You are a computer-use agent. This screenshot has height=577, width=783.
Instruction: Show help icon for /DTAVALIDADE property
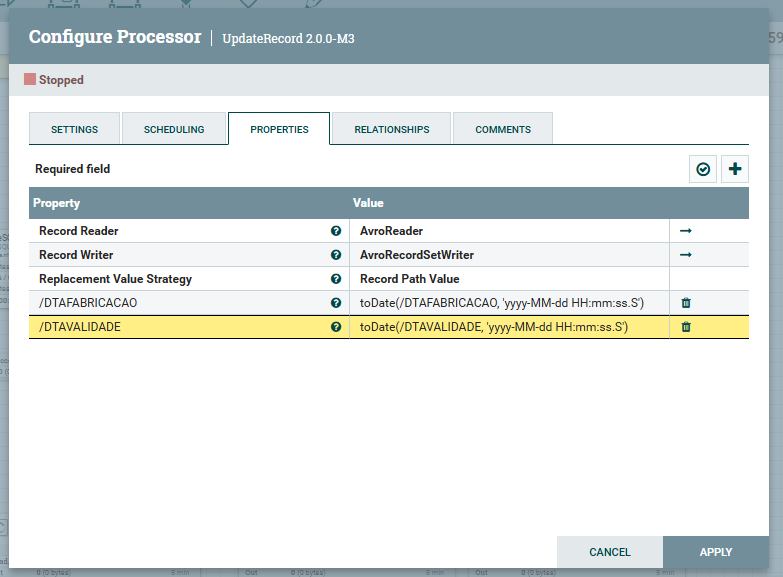(x=336, y=327)
